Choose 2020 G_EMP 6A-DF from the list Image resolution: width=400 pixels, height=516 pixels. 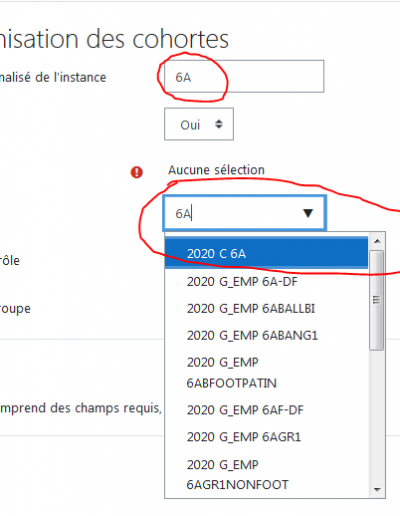(266, 282)
